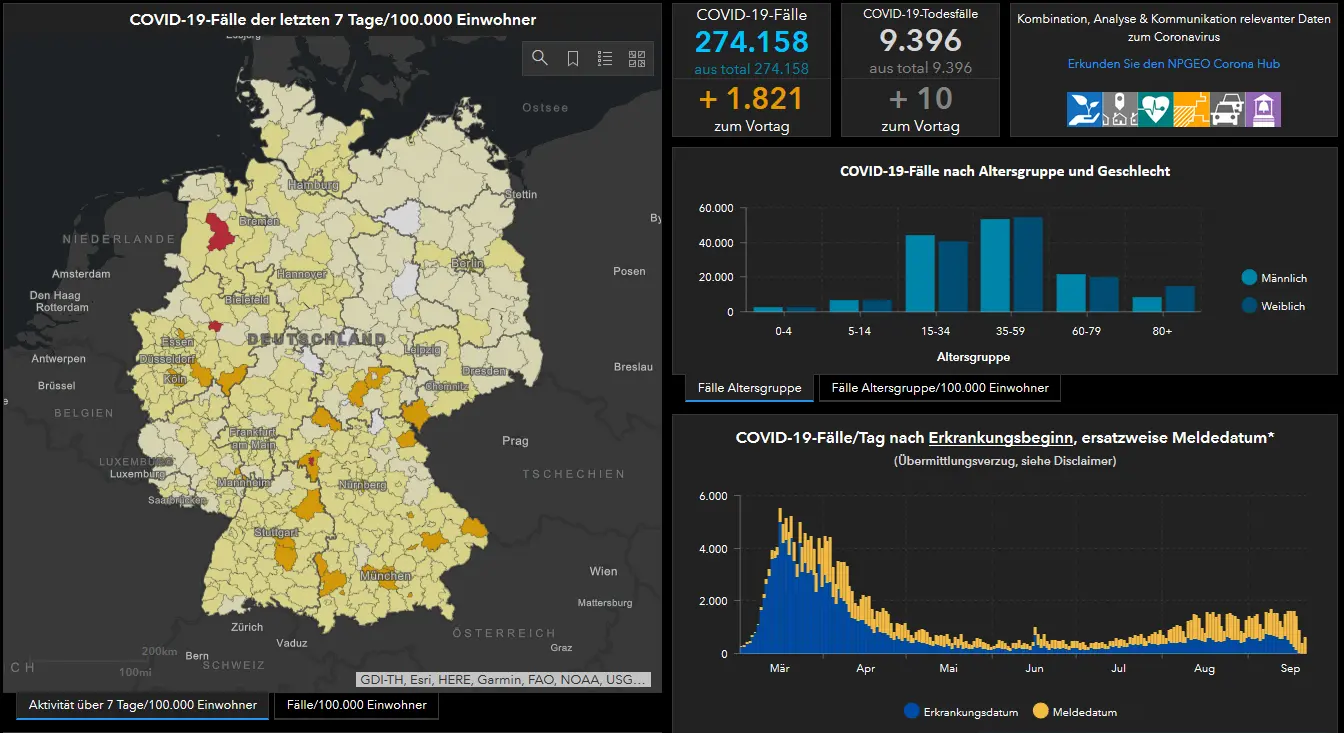Open the basemap gallery grid icon
1344x733 pixels.
[637, 58]
